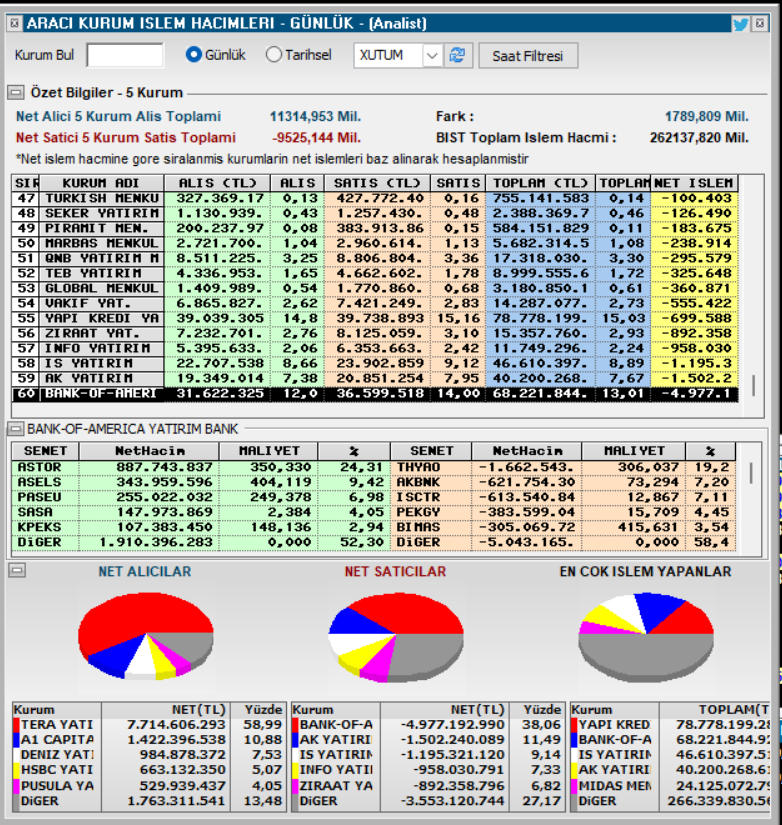
Task: Click MIDAS MEN in most active legend
Action: tap(615, 786)
